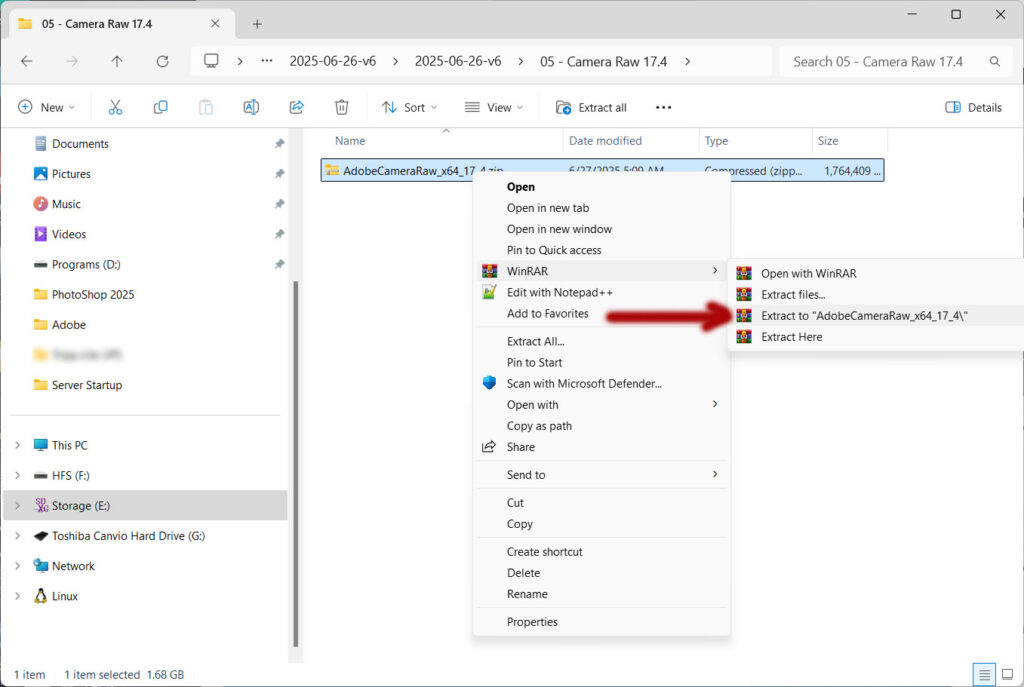Choose Properties in context menu
This screenshot has width=1024, height=687.
601,622
